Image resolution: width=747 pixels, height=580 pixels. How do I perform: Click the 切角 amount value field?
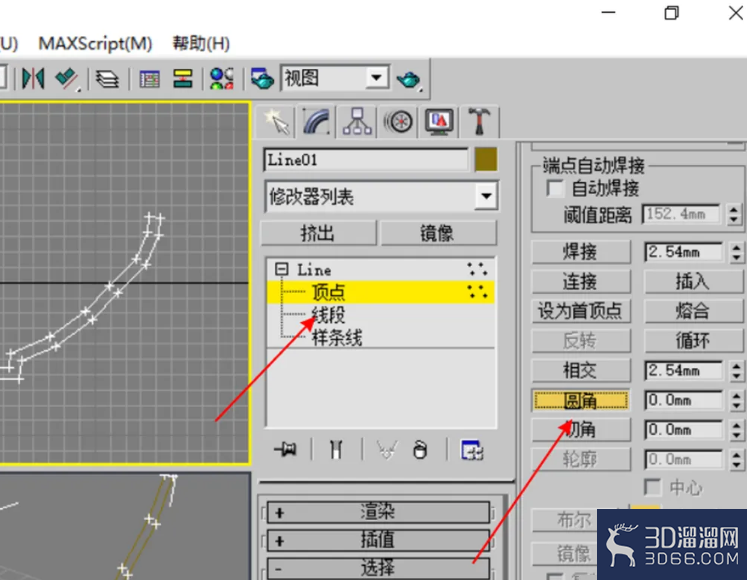pos(684,430)
